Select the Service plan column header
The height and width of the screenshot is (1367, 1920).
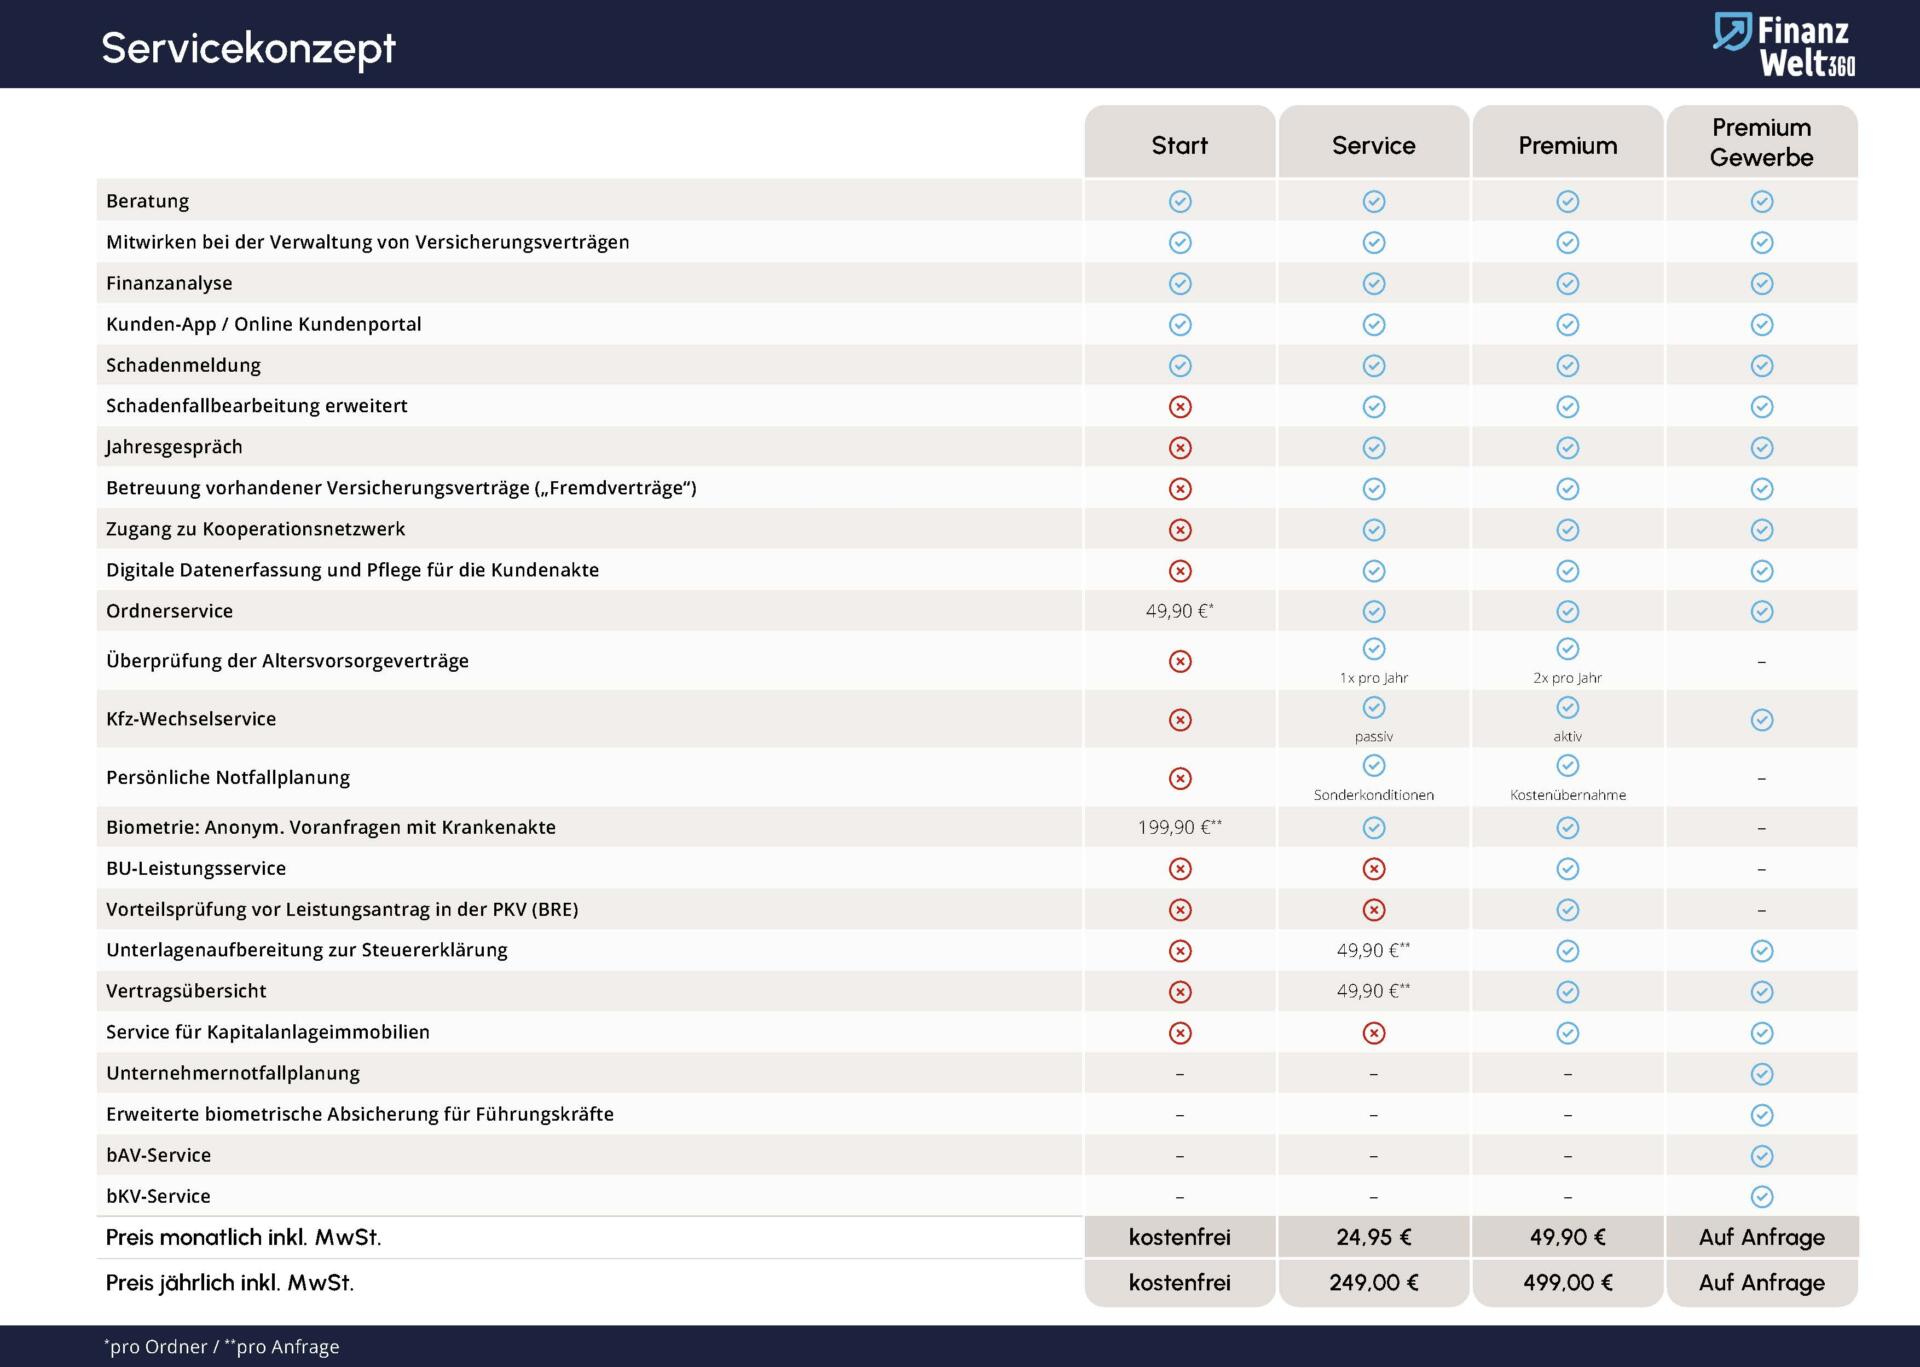click(x=1374, y=142)
